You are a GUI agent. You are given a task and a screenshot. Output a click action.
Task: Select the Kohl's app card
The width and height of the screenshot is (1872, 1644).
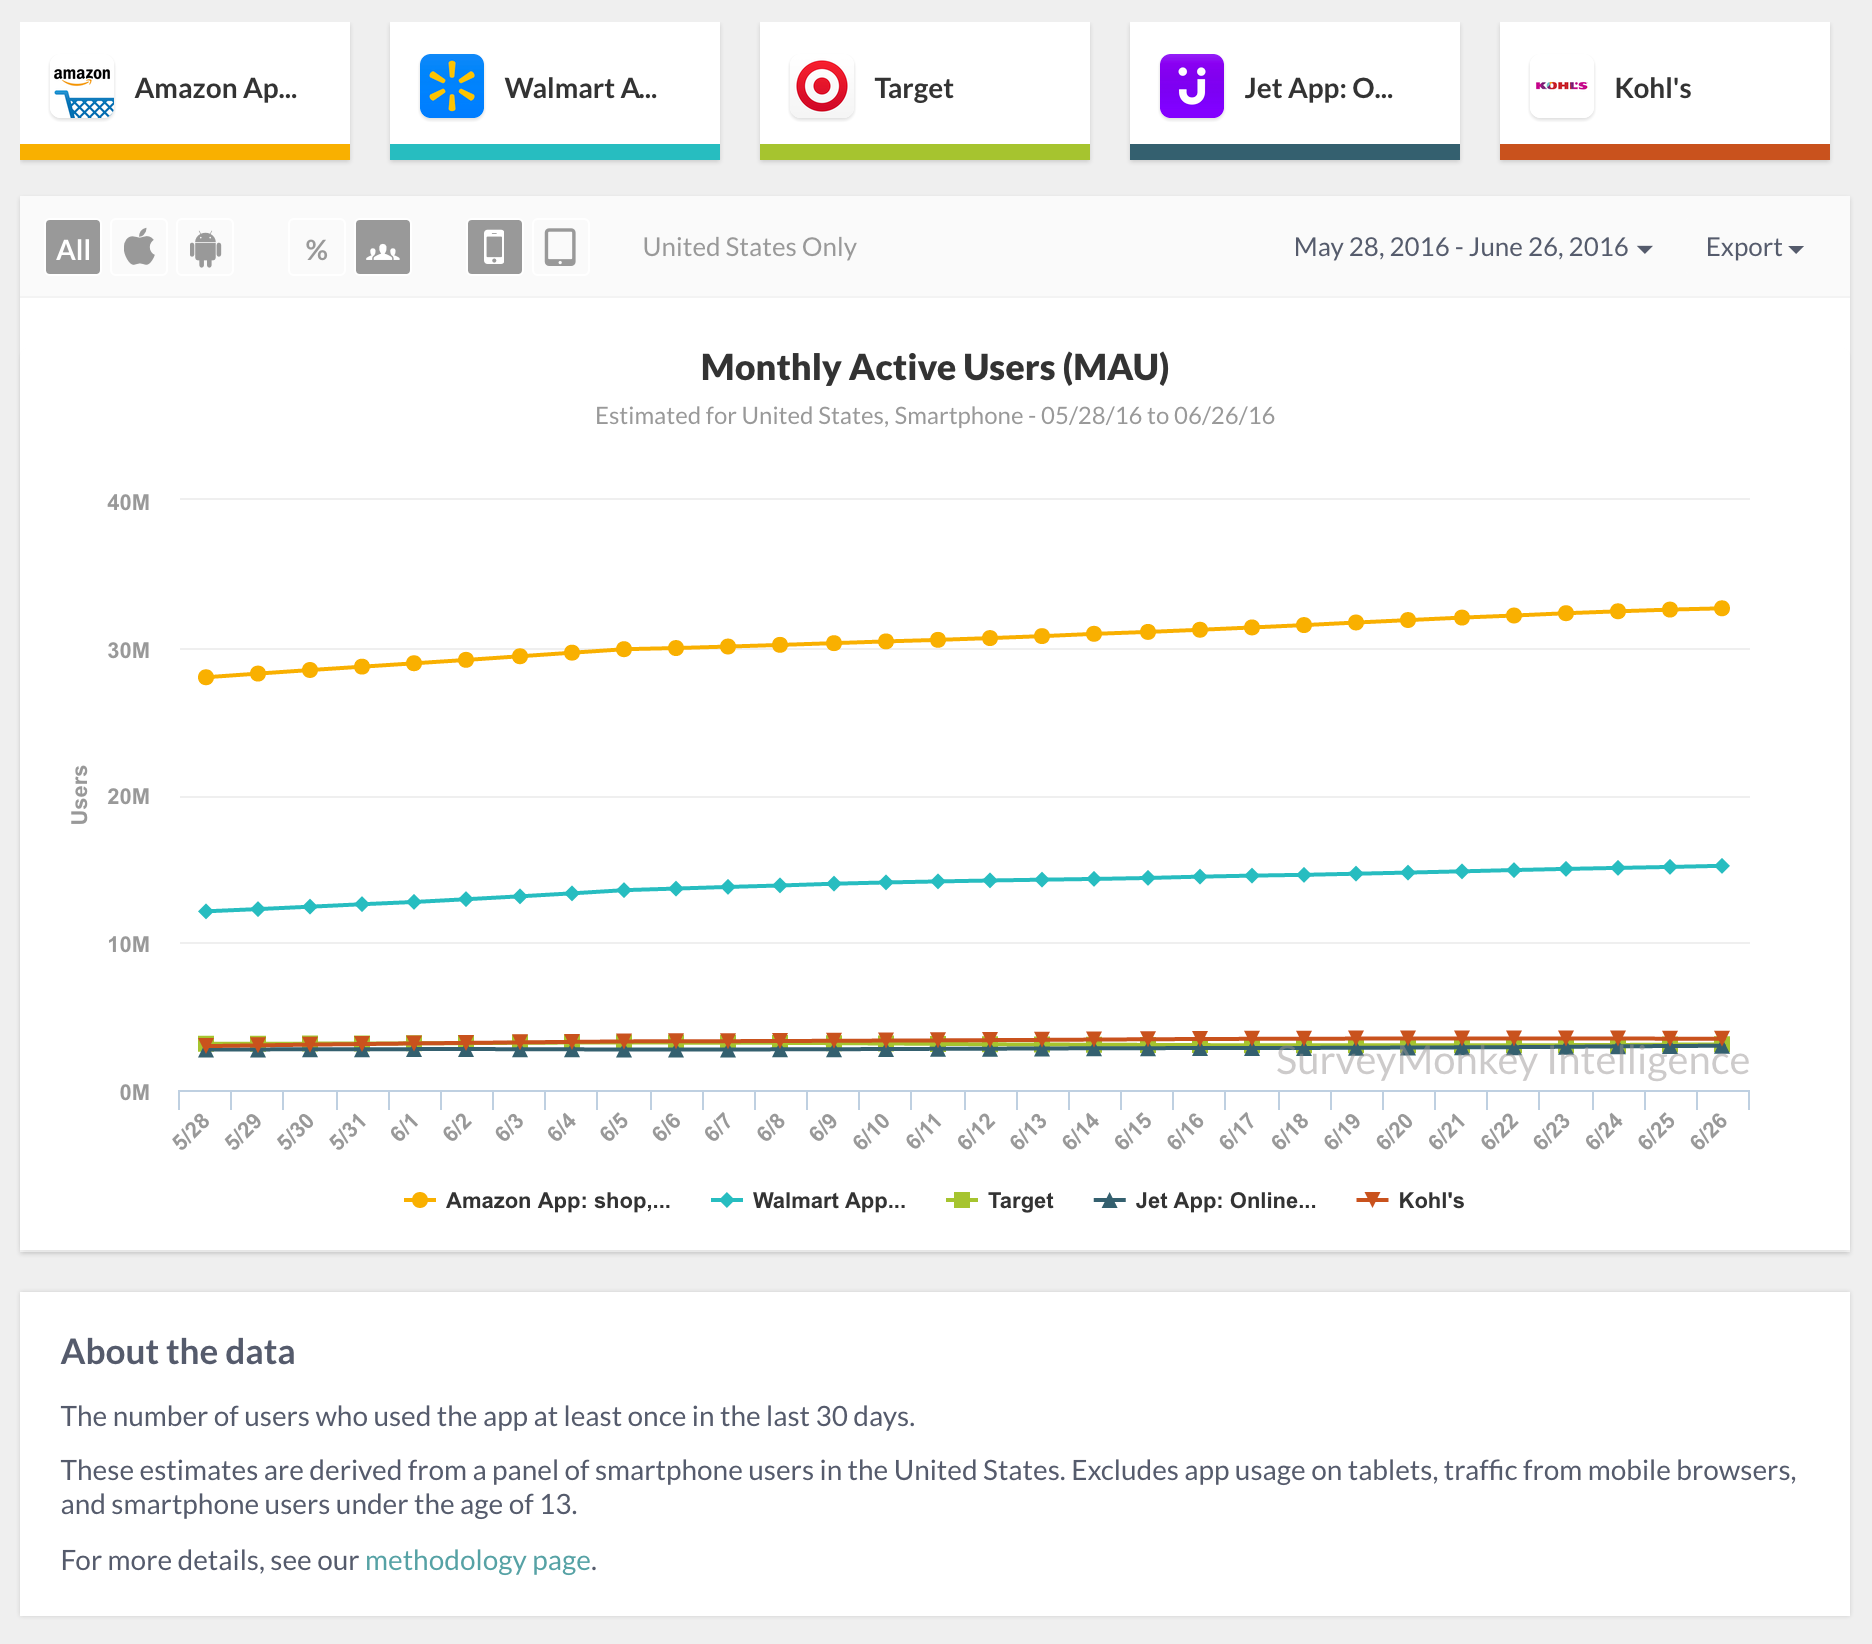click(x=1665, y=90)
